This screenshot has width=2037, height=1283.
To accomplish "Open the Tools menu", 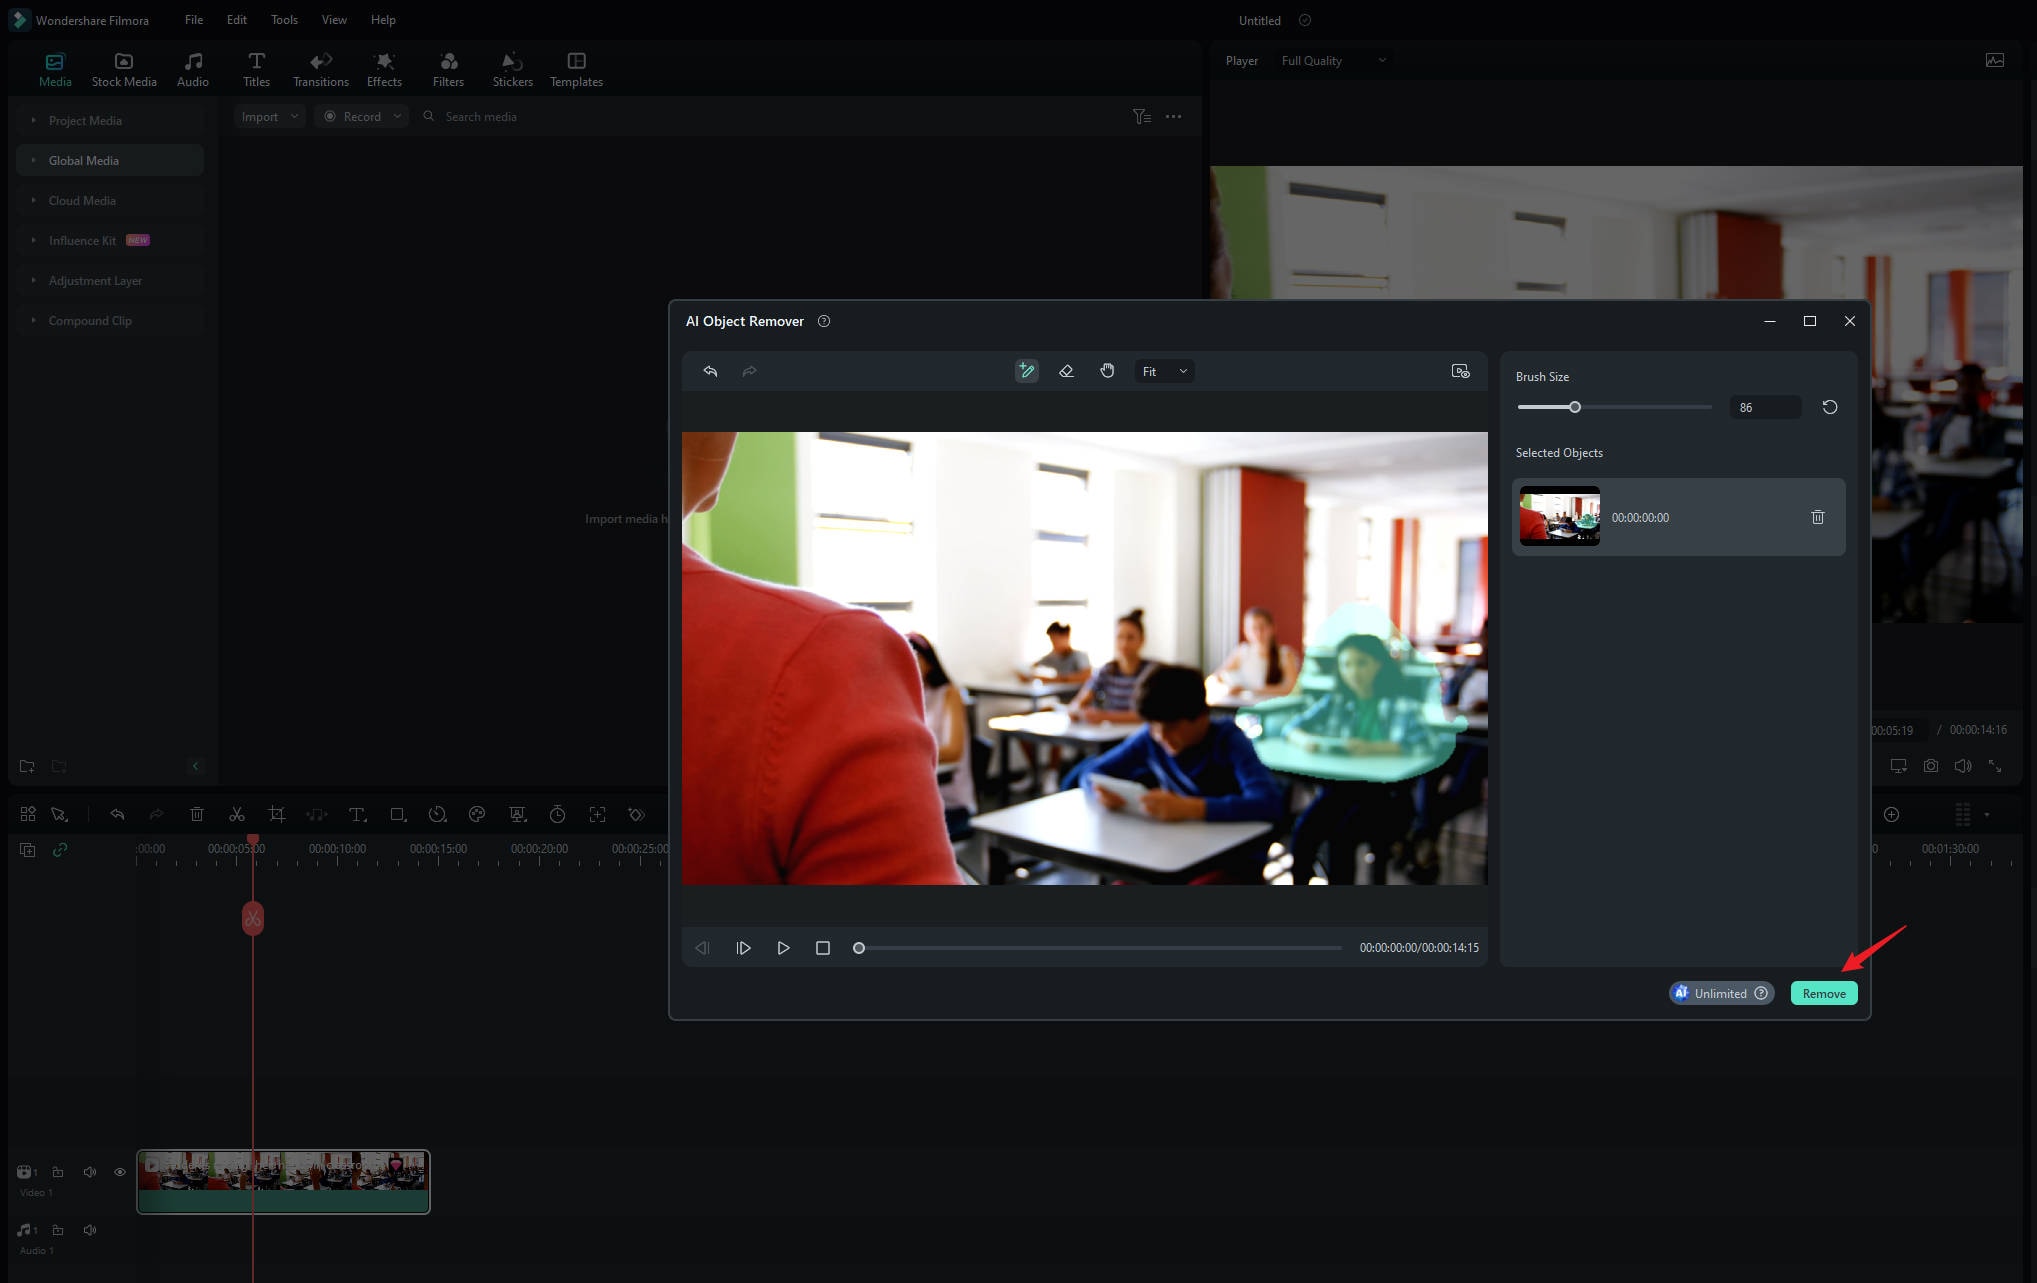I will coord(284,19).
